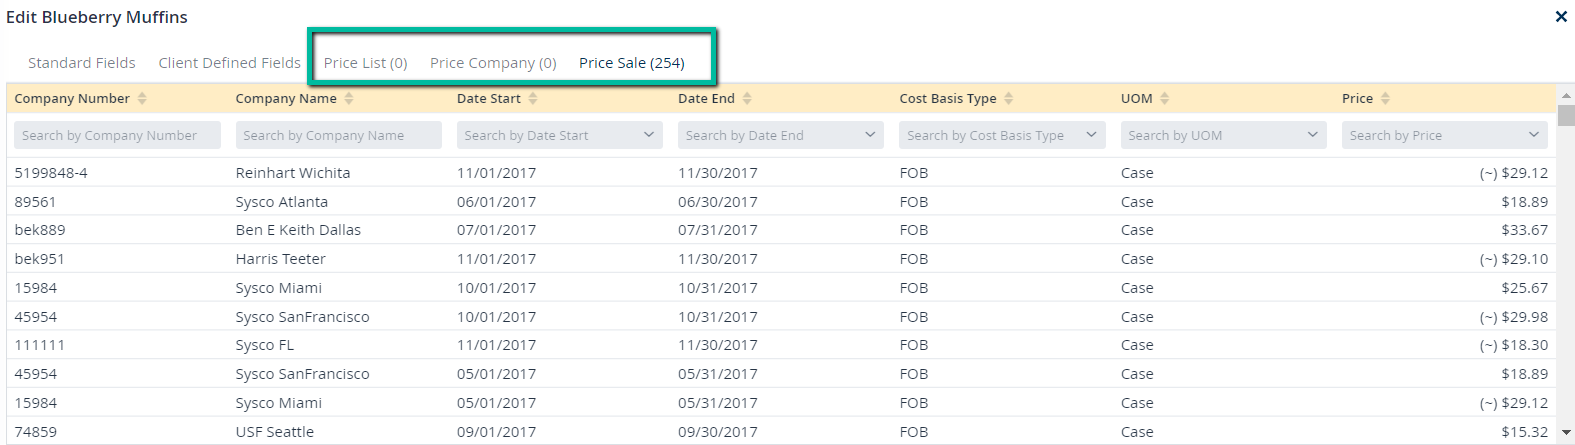Screen dimensions: 1575x445
Task: Focus the Search by Company Name field
Action: [338, 135]
